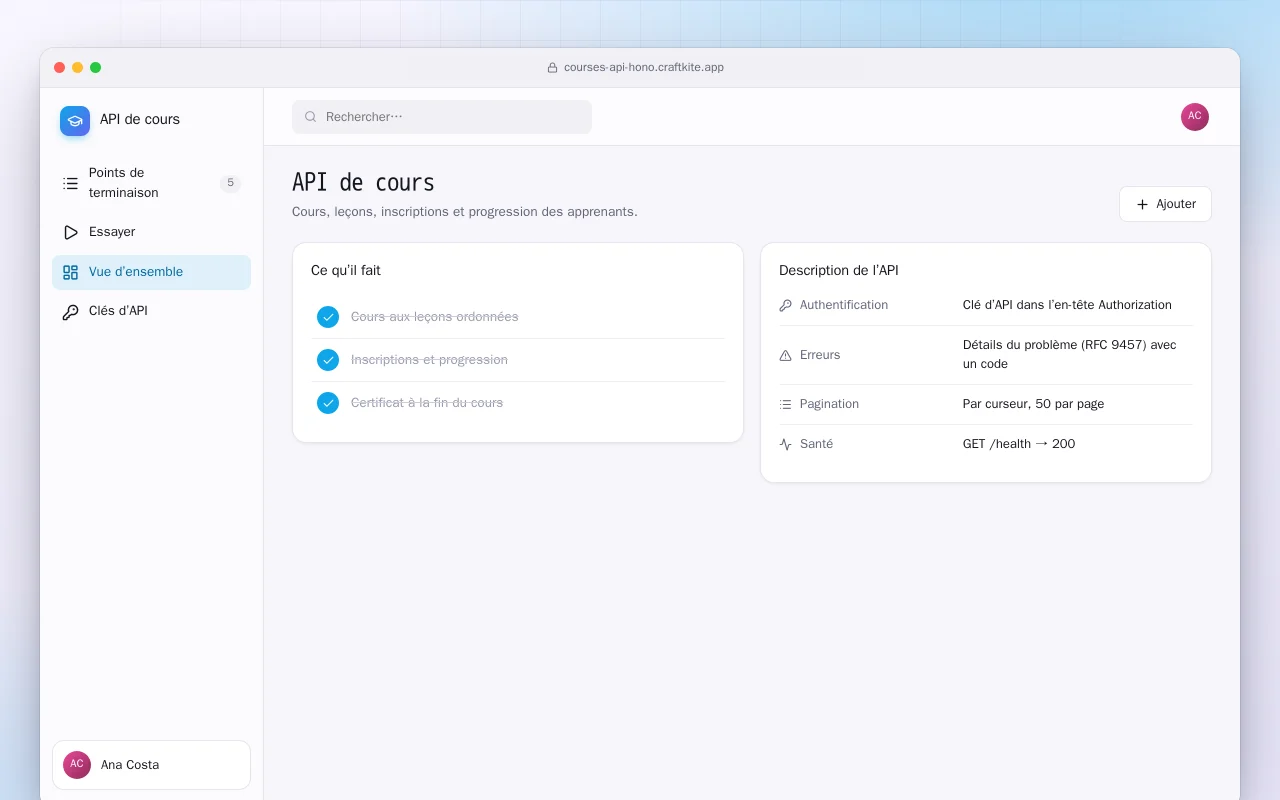Open Points de terminaison in the sidebar
Screen dimensions: 1280x800
(151, 183)
